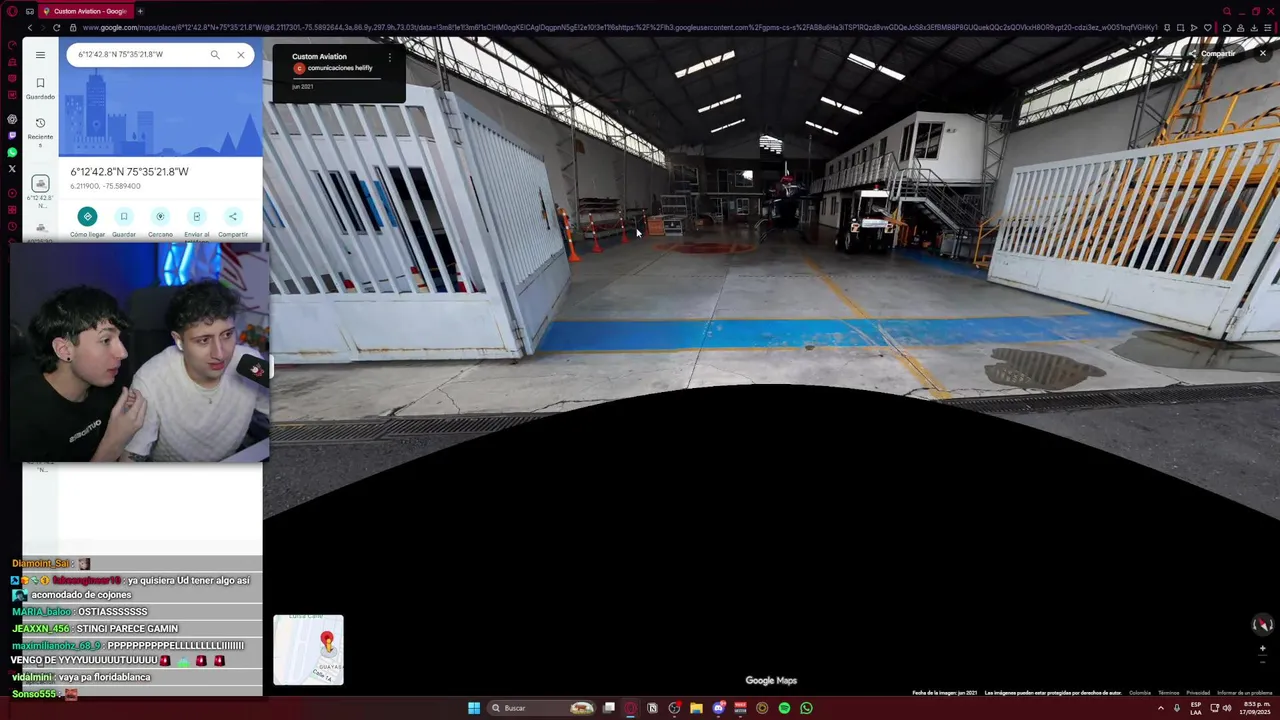Open X in Opera sidebar
1280x720 pixels.
12,168
